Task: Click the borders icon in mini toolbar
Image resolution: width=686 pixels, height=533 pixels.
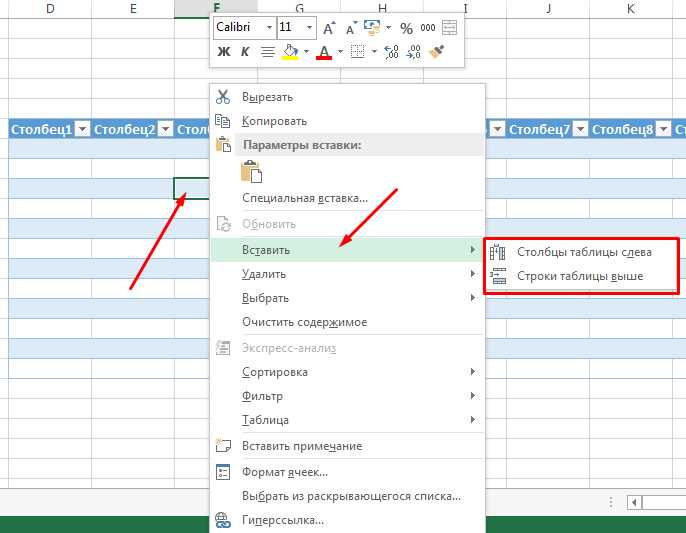Action: (x=357, y=52)
